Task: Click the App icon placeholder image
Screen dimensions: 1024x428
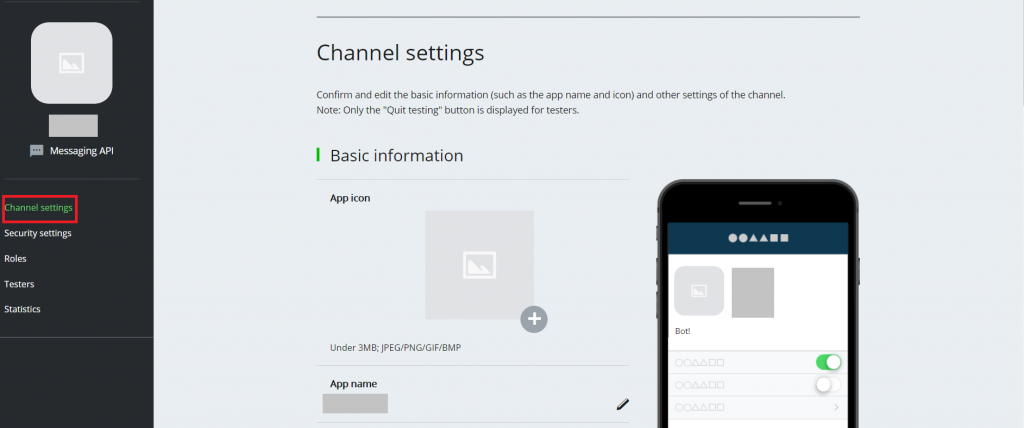Action: pyautogui.click(x=479, y=265)
